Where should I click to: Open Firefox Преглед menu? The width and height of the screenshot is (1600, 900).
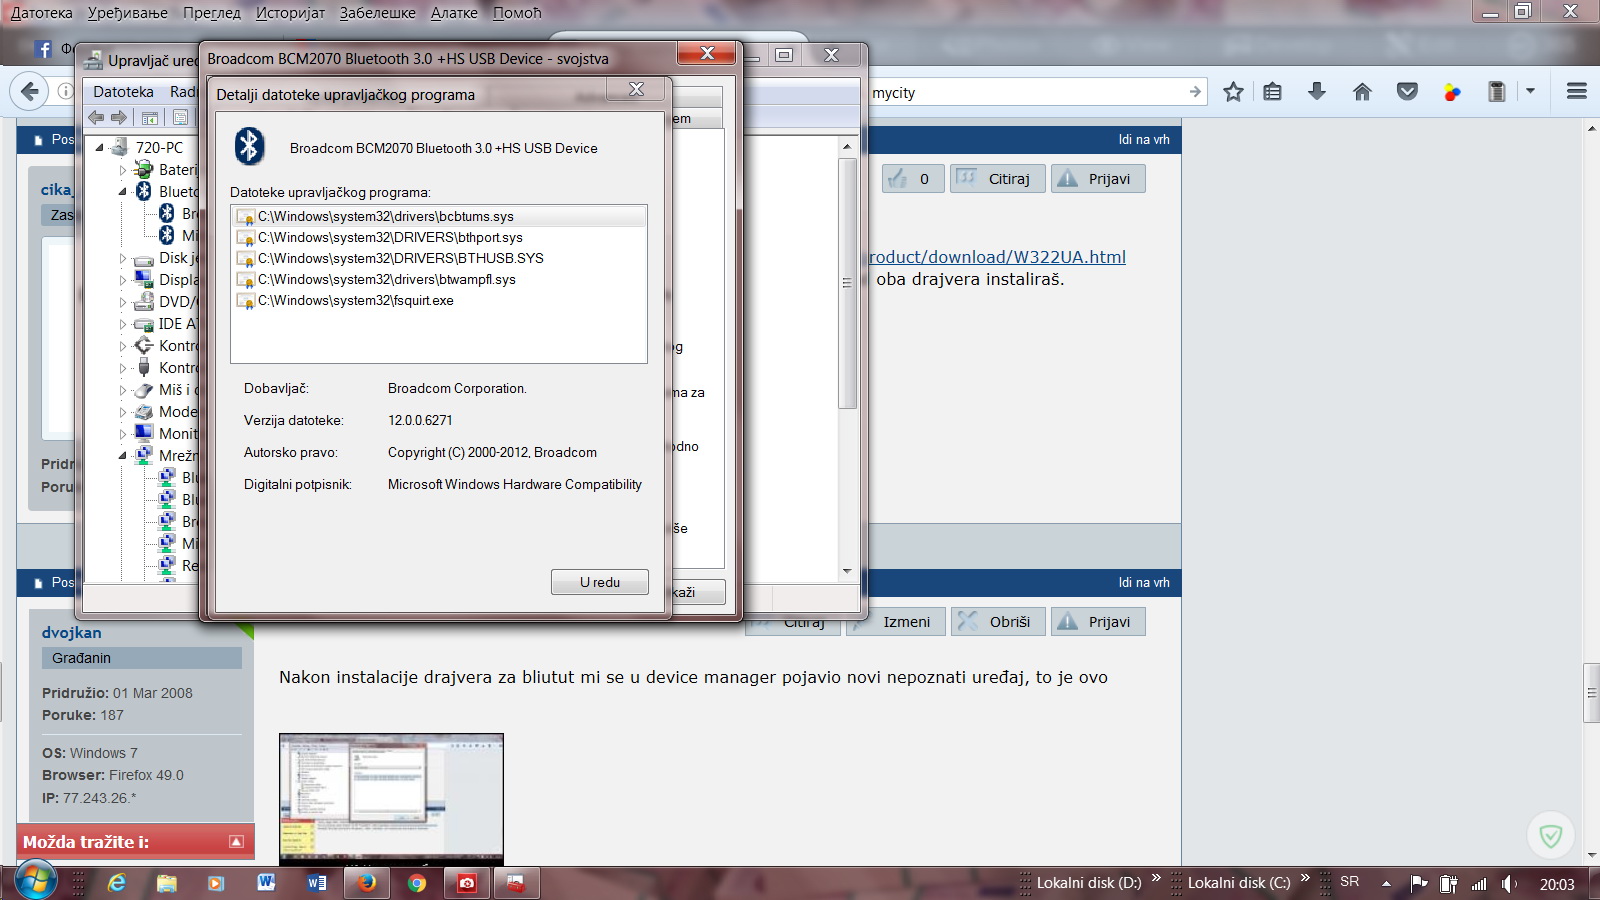click(212, 13)
